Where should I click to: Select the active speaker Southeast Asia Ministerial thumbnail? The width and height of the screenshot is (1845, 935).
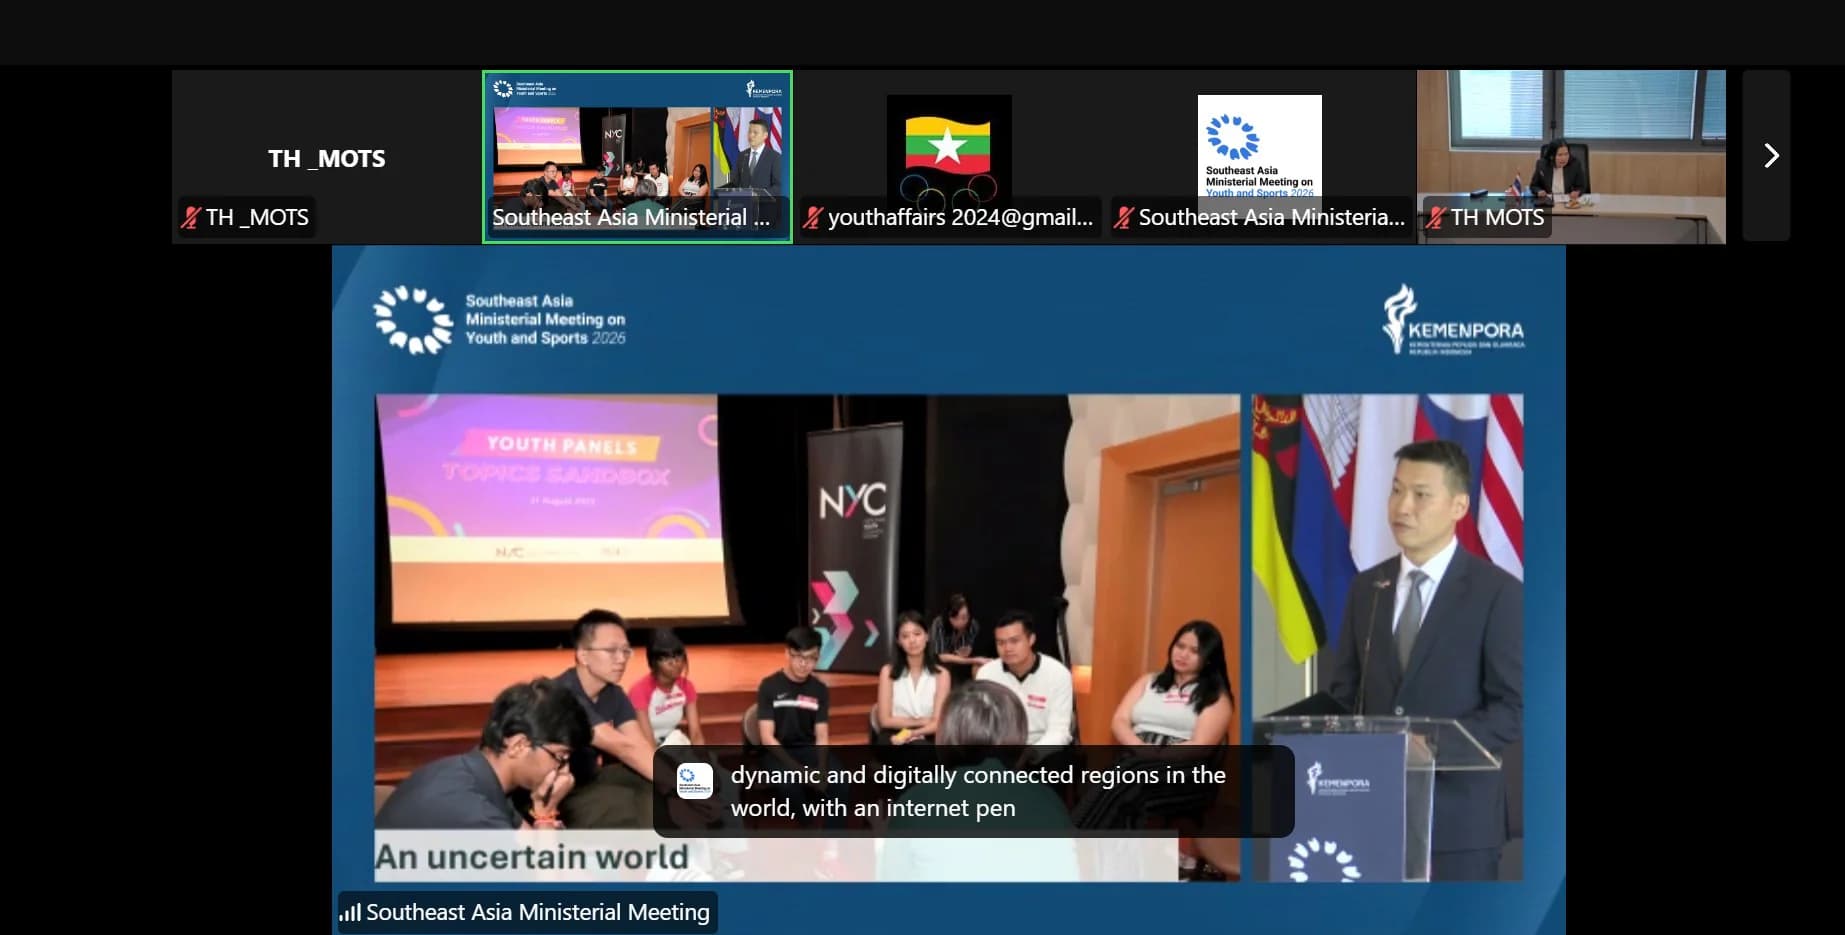(637, 157)
